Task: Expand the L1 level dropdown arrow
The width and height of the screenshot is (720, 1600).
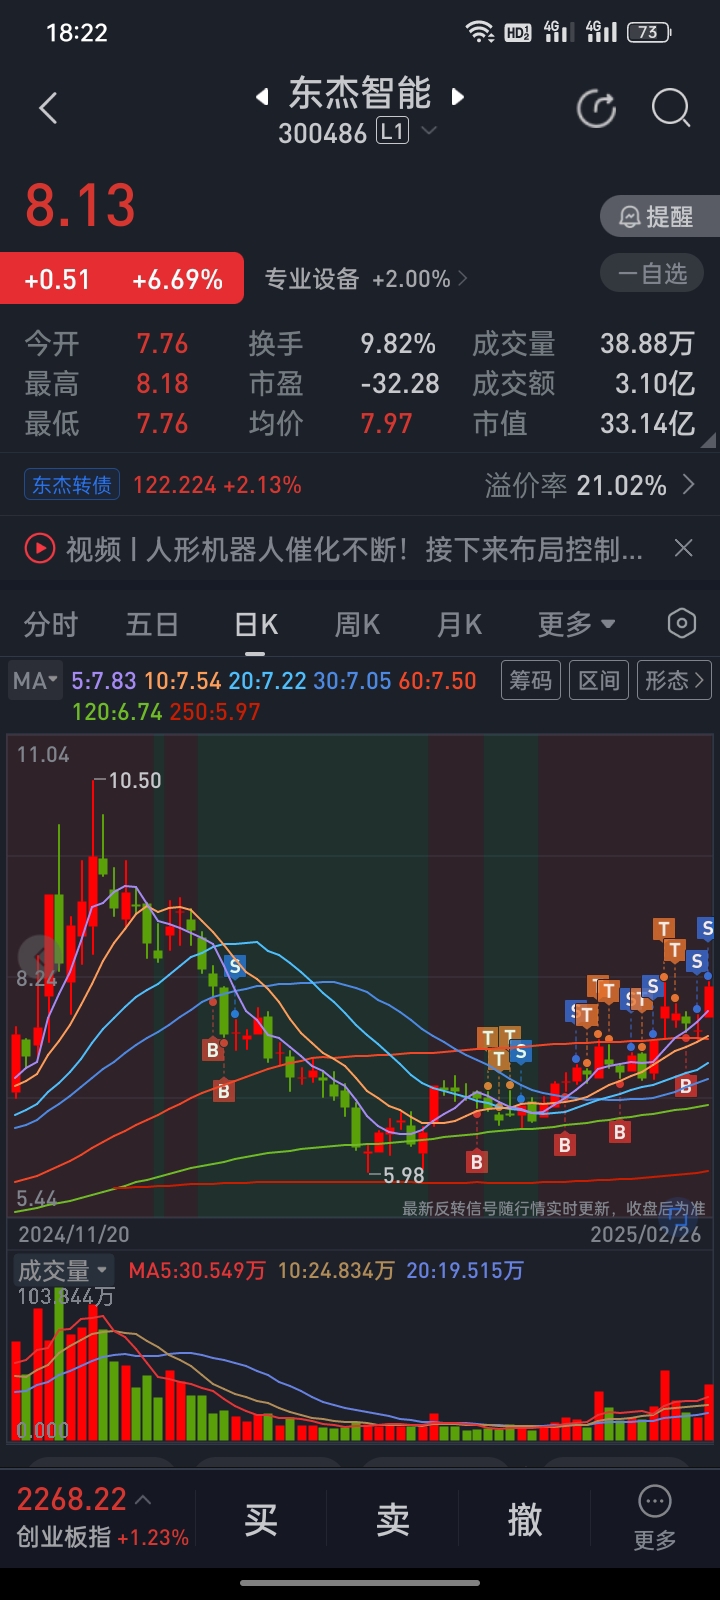Action: click(429, 131)
